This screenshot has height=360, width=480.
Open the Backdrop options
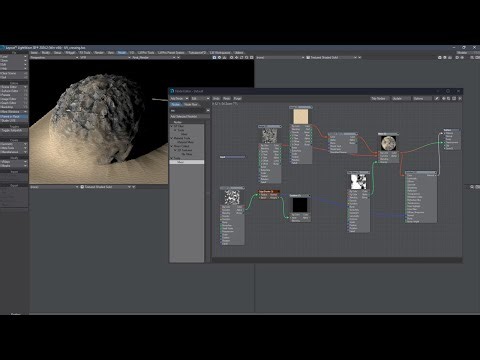coord(14,107)
